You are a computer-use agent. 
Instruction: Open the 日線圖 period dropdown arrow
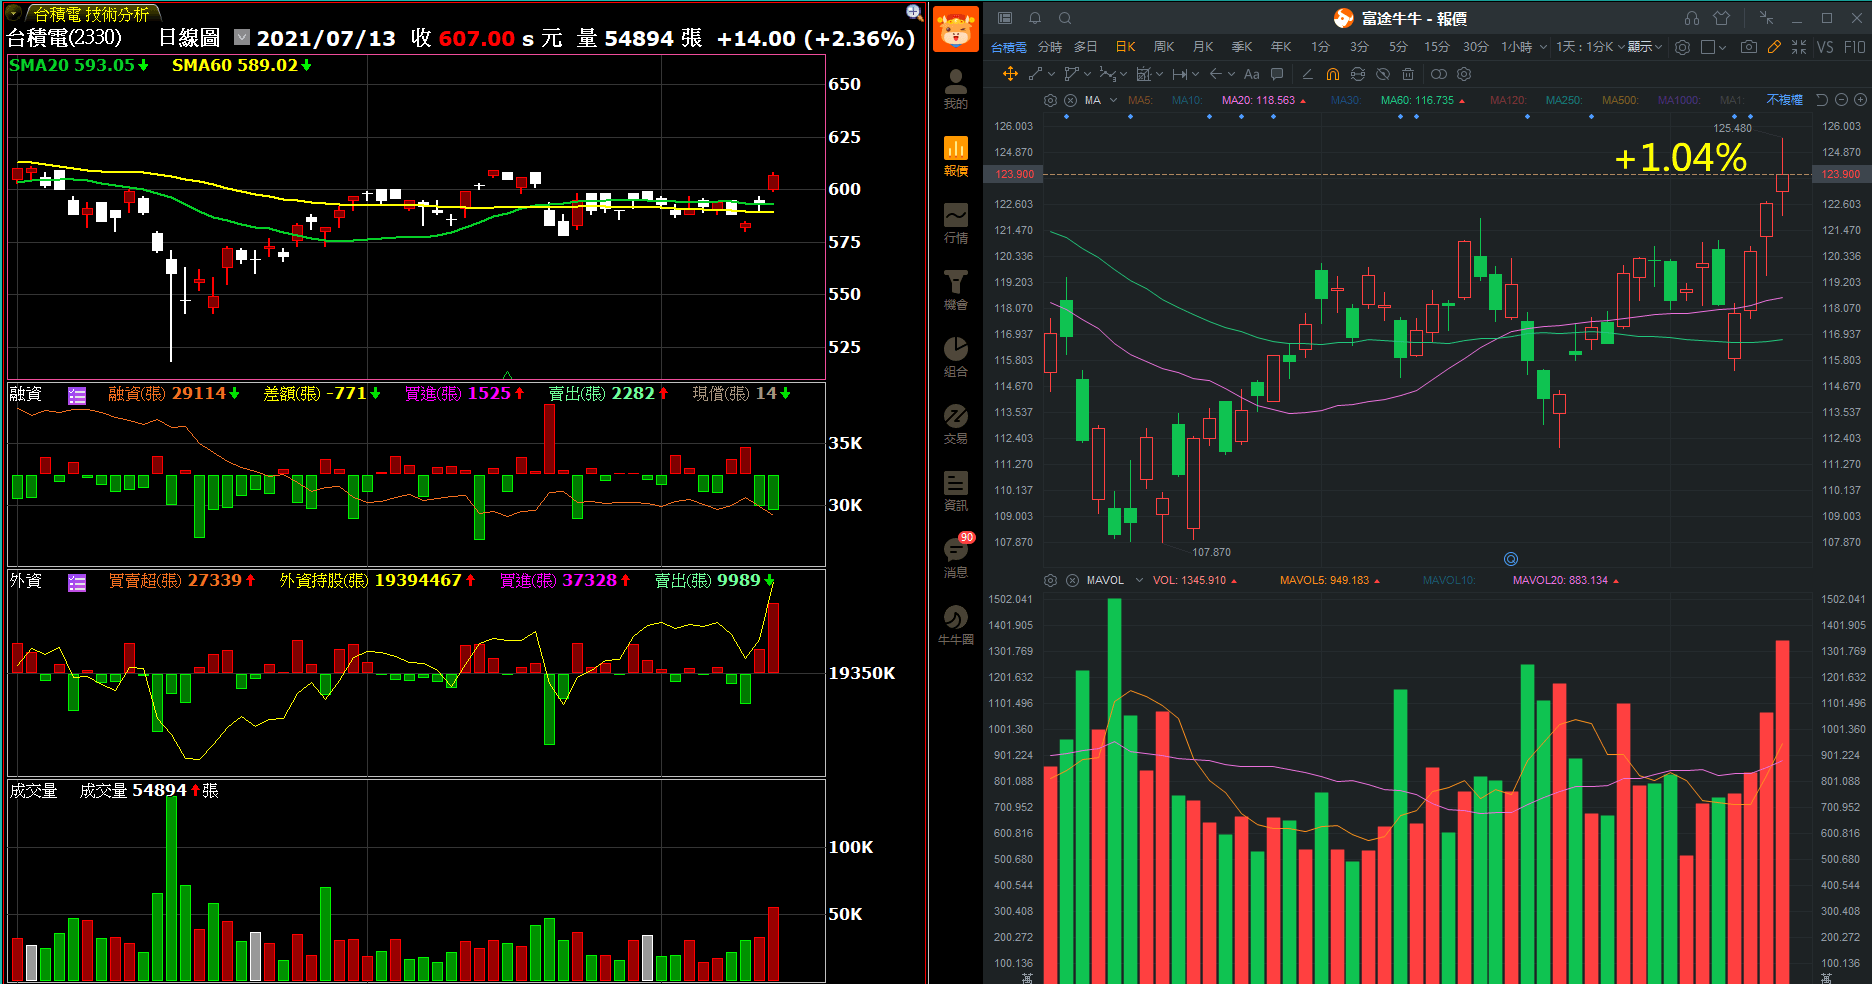pos(242,37)
